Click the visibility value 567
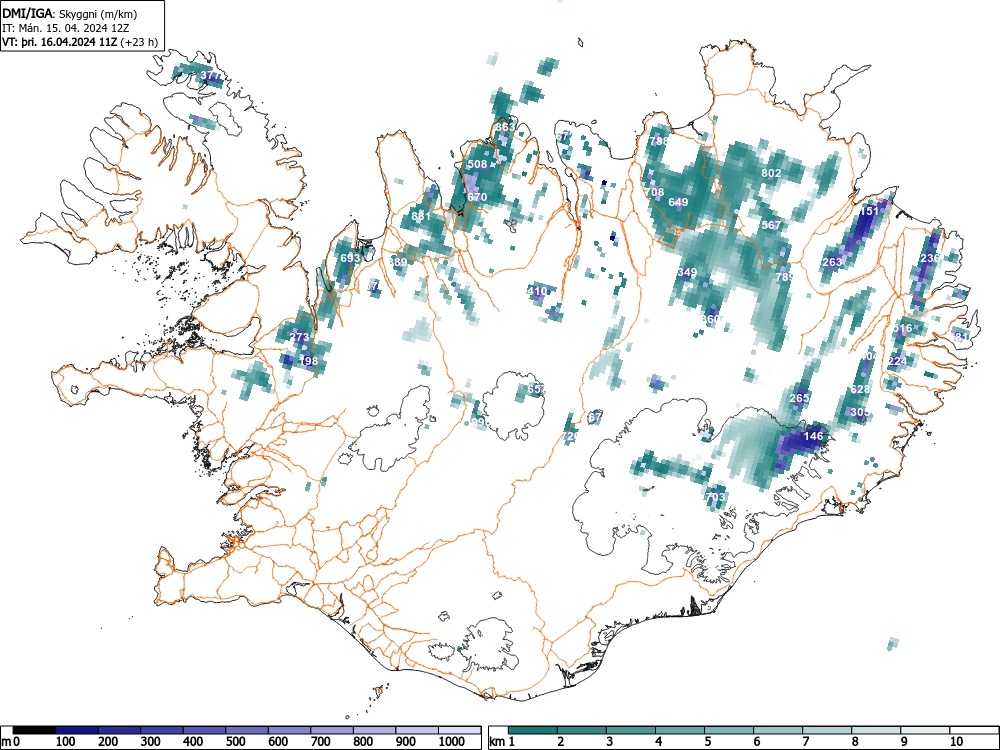 (x=771, y=225)
